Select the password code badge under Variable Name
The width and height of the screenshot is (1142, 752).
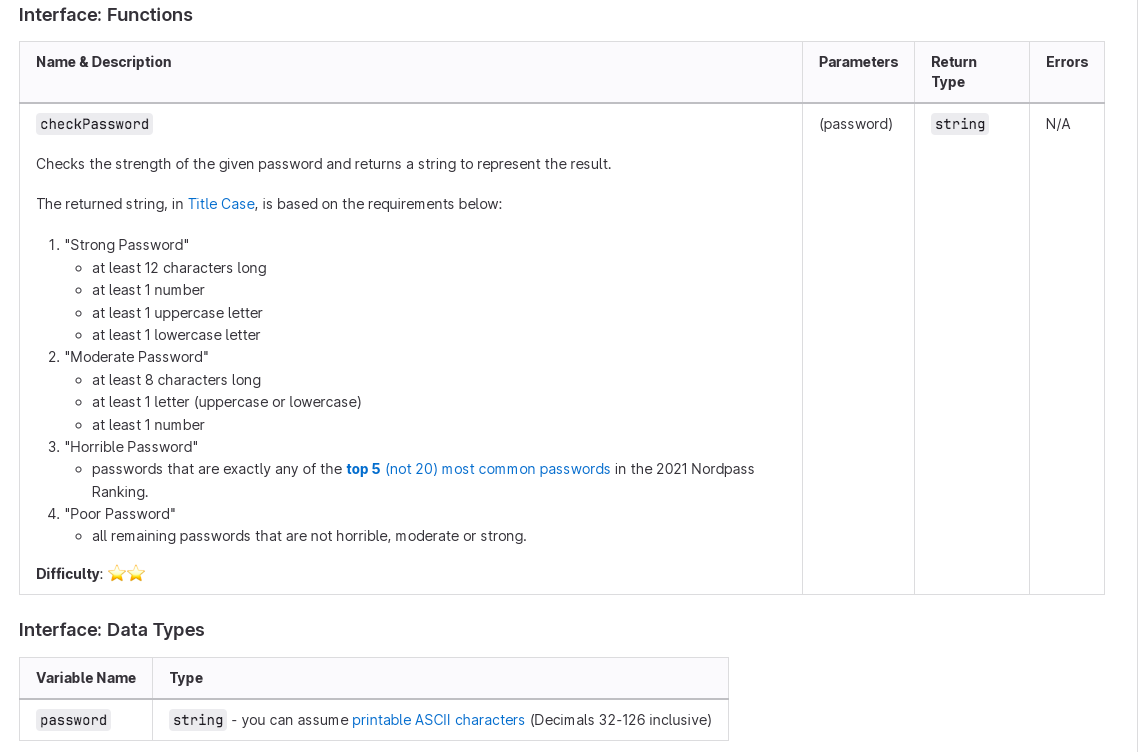(72, 719)
